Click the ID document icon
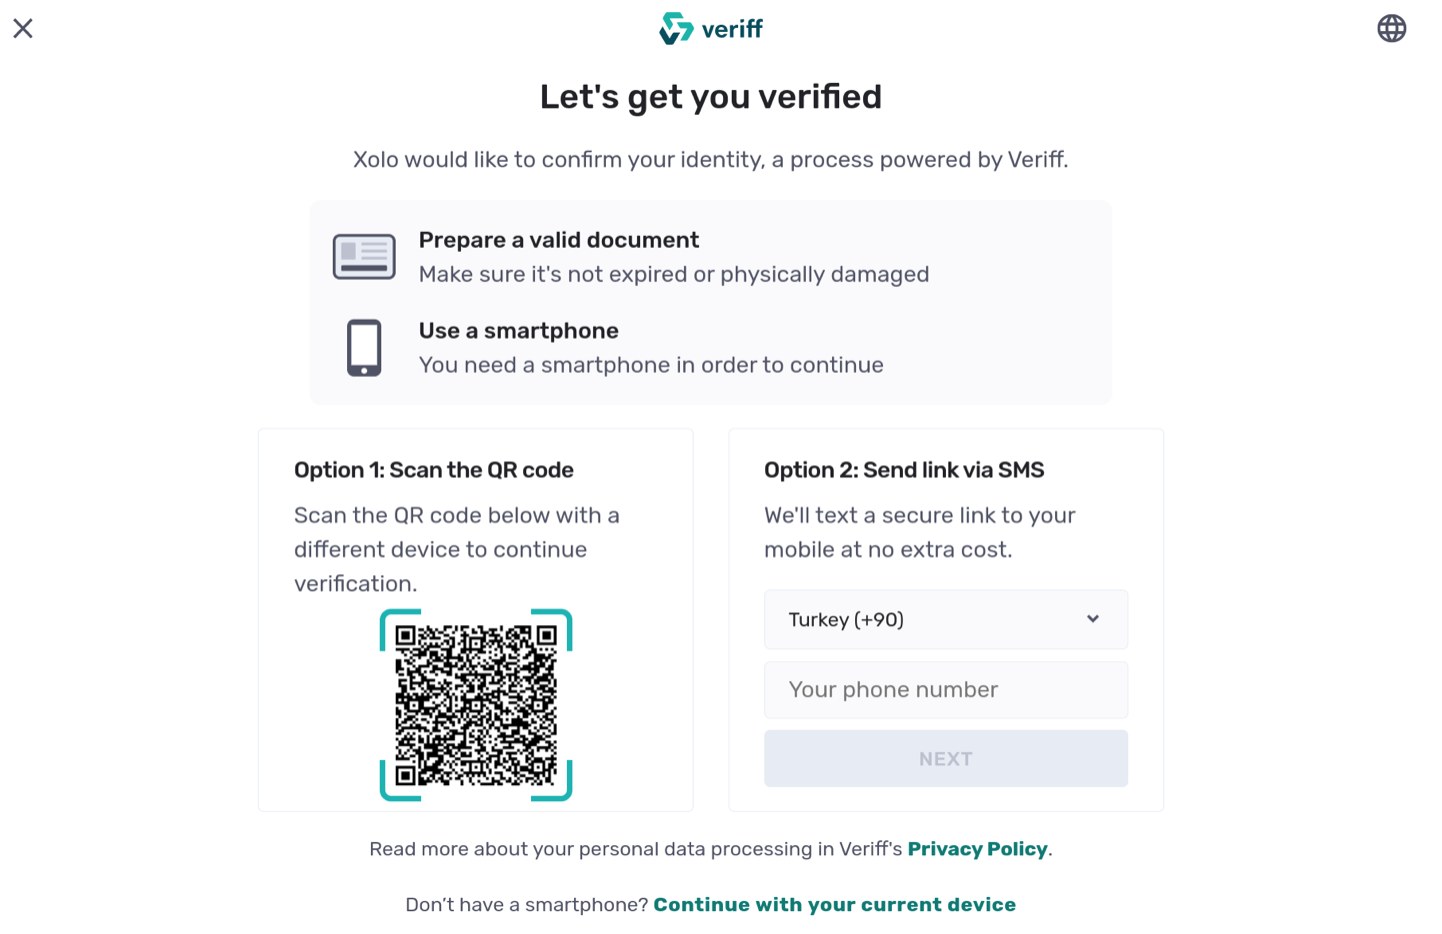The image size is (1442, 934). [364, 257]
